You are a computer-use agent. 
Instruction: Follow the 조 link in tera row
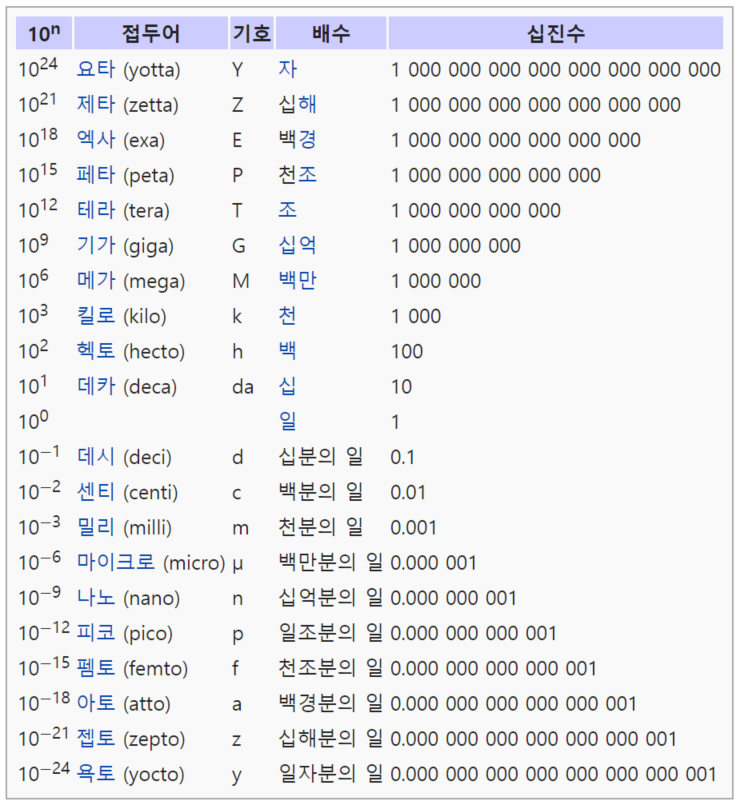click(287, 210)
